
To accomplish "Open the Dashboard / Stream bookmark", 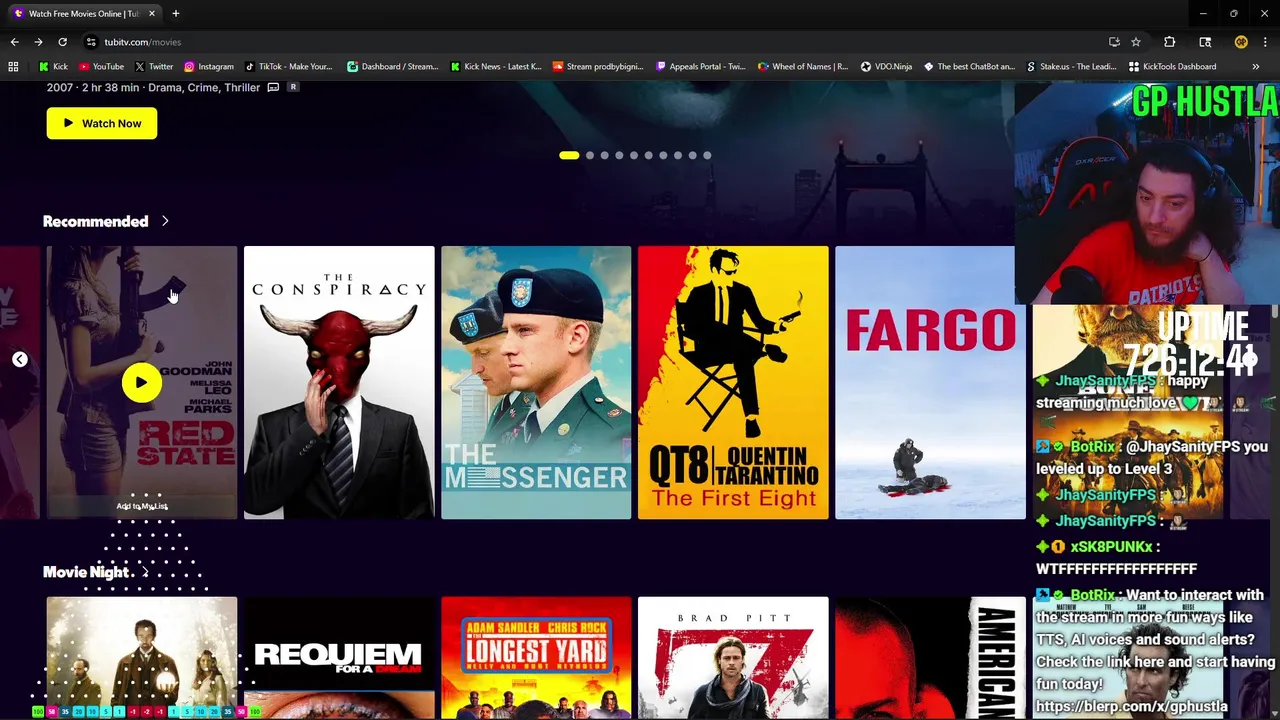I will (392, 67).
